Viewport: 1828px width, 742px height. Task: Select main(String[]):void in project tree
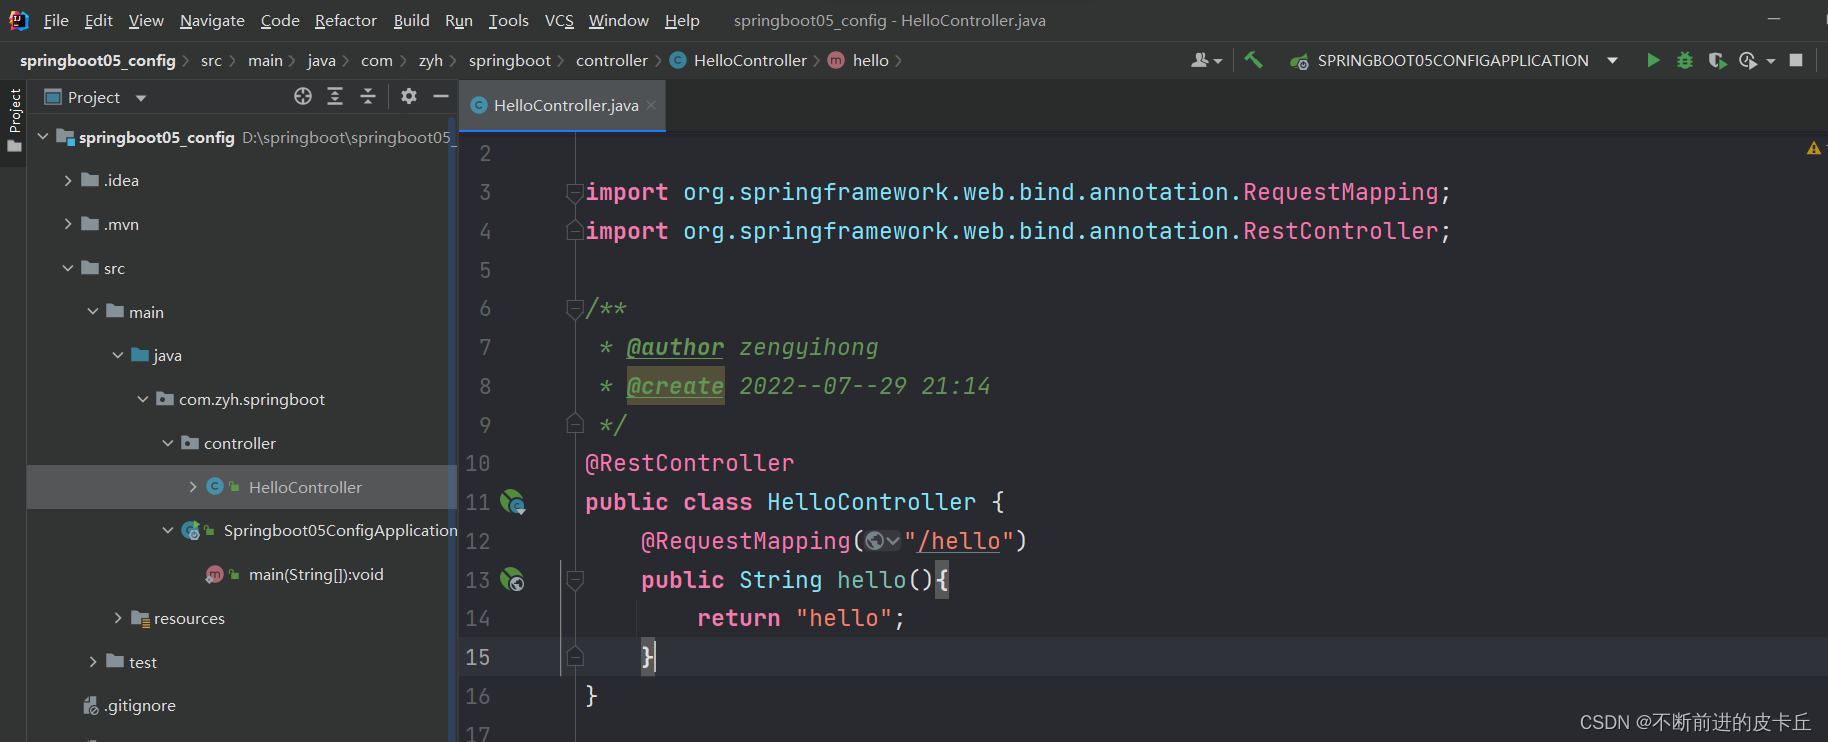316,574
